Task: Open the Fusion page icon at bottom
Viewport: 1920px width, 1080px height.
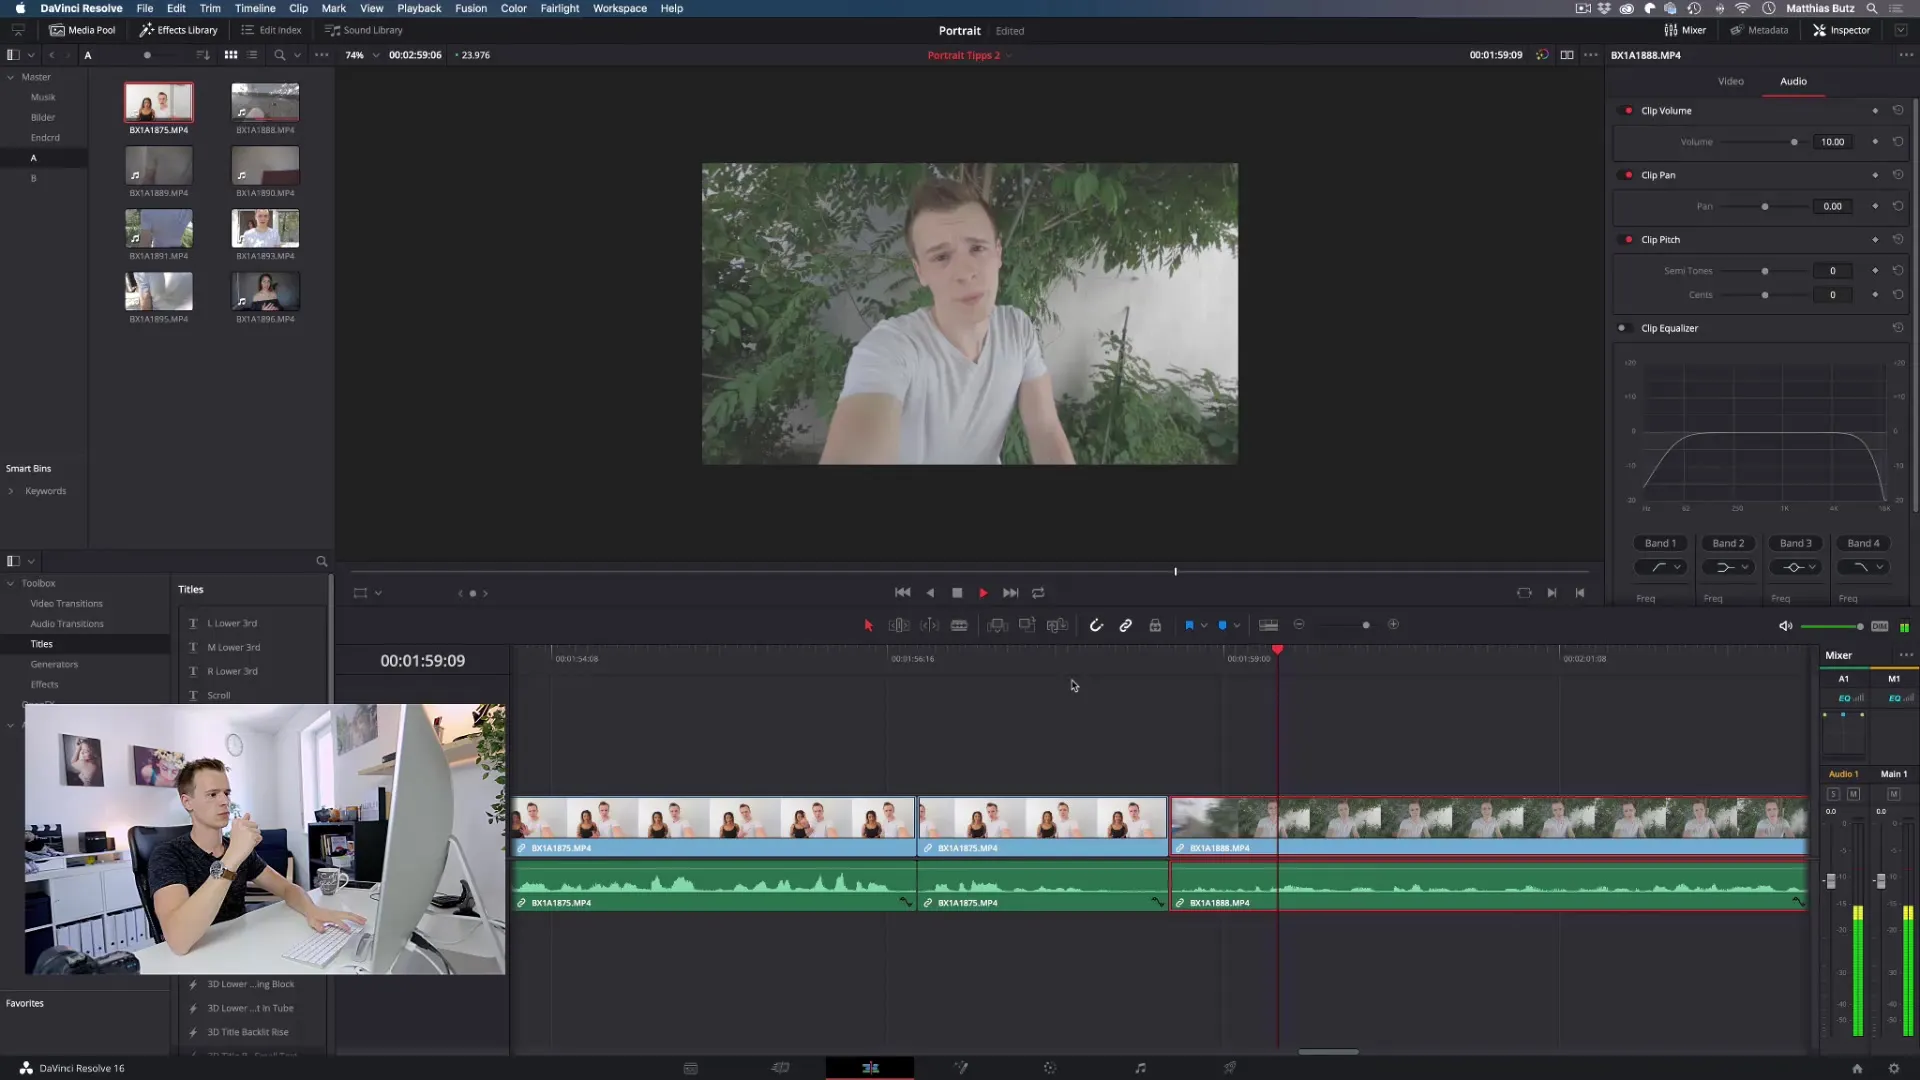Action: coord(961,1068)
